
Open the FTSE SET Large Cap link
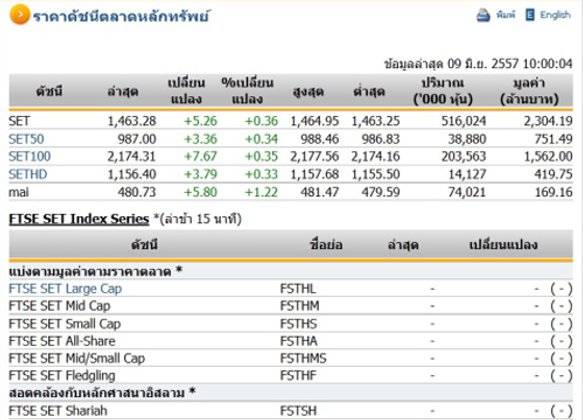(65, 289)
